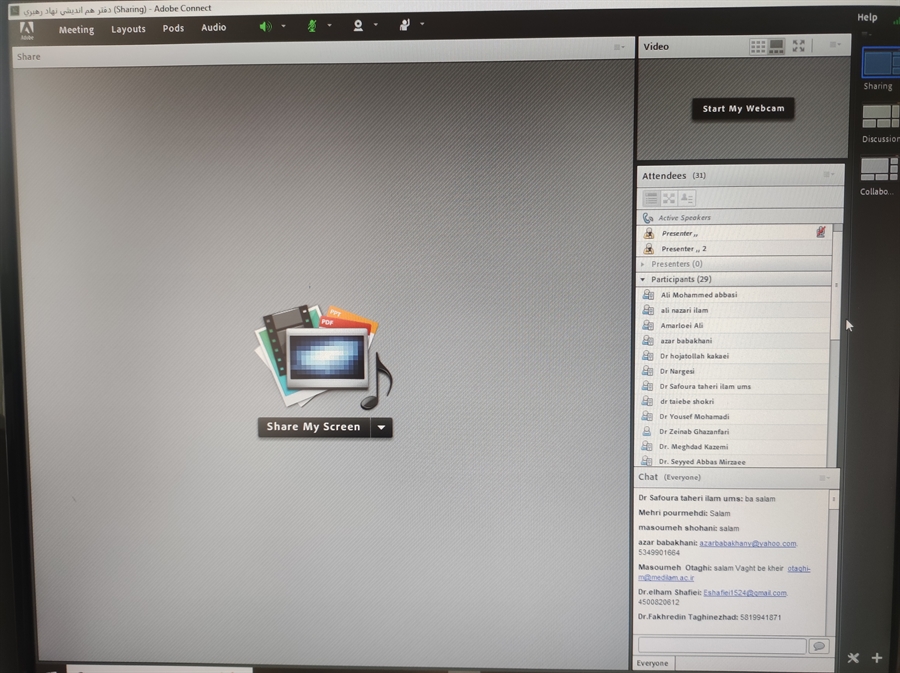Select the attendee list view icon

point(651,199)
